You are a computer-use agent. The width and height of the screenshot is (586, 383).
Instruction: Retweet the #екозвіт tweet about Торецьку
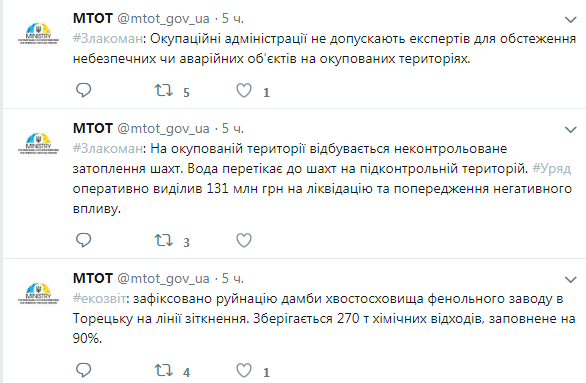(164, 370)
